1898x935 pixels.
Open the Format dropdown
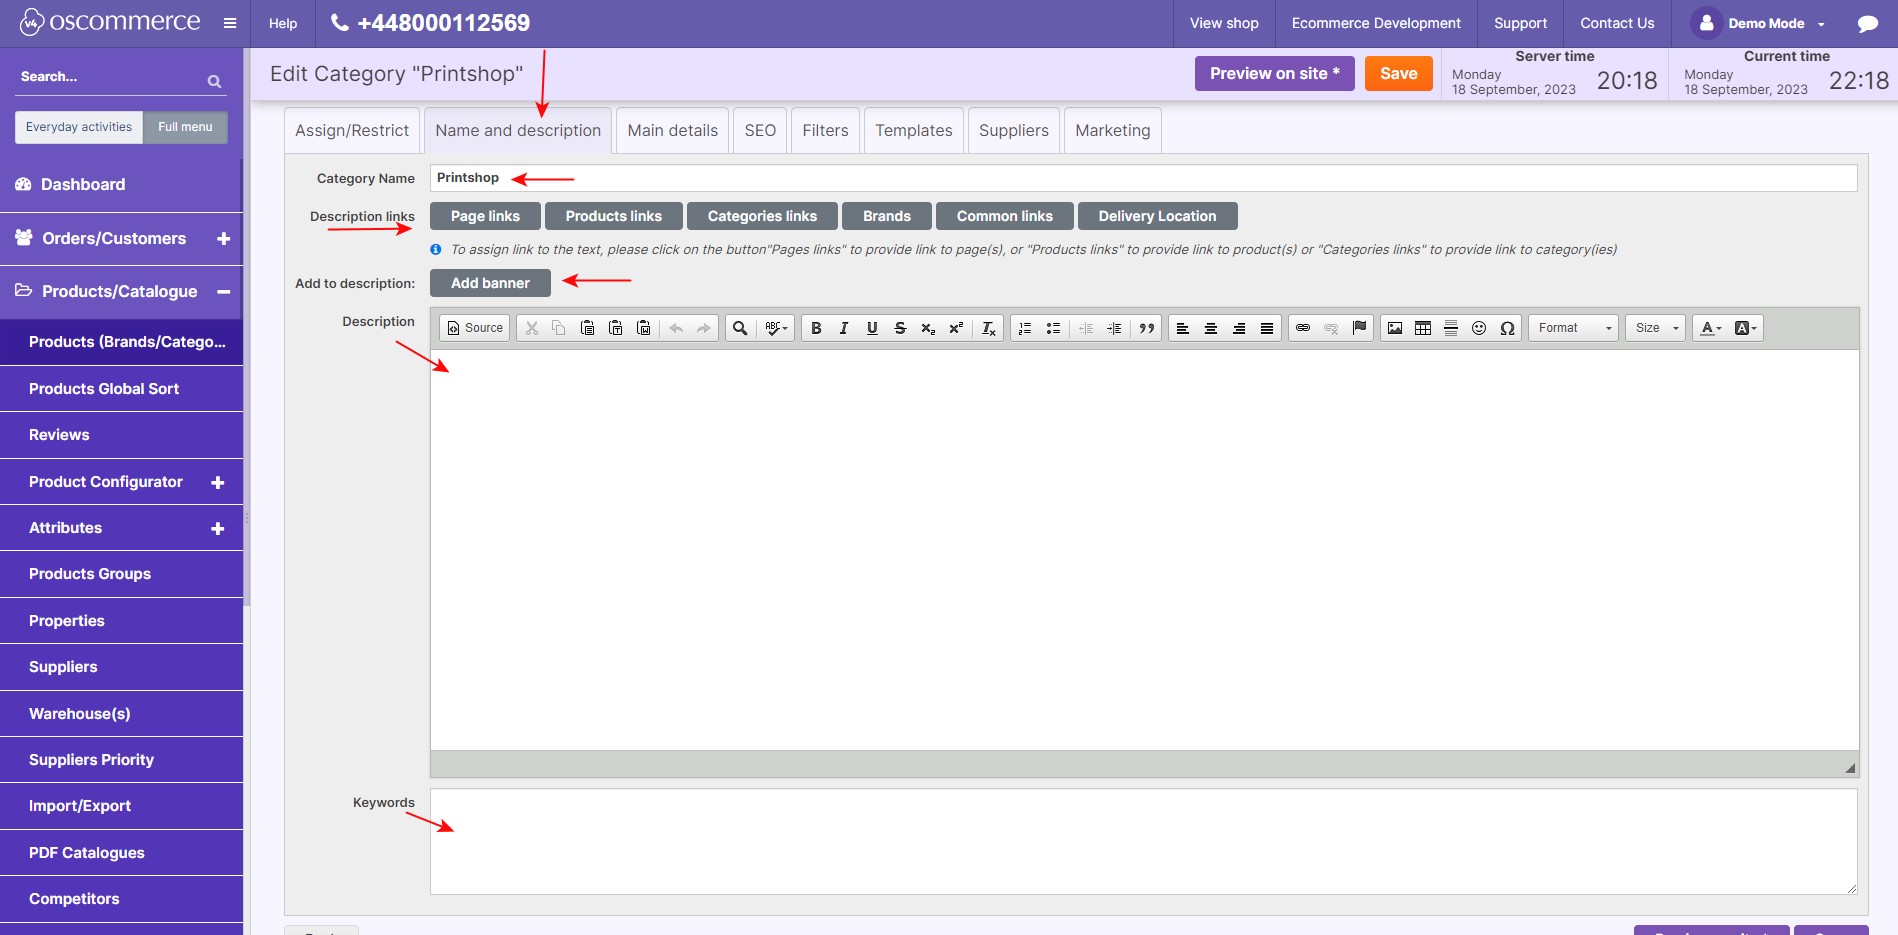pyautogui.click(x=1573, y=328)
